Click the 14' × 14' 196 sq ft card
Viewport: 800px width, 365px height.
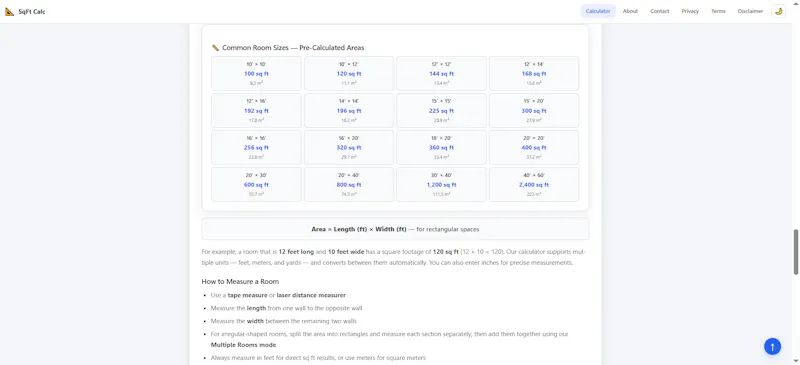[349, 110]
